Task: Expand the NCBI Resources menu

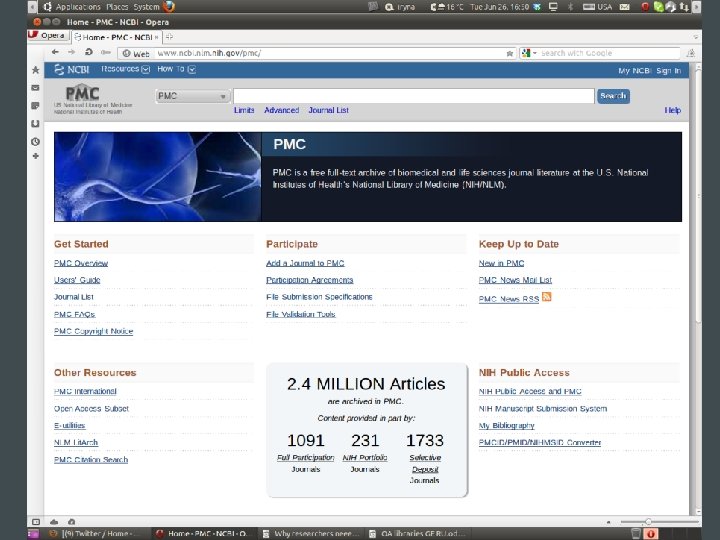Action: (x=125, y=69)
